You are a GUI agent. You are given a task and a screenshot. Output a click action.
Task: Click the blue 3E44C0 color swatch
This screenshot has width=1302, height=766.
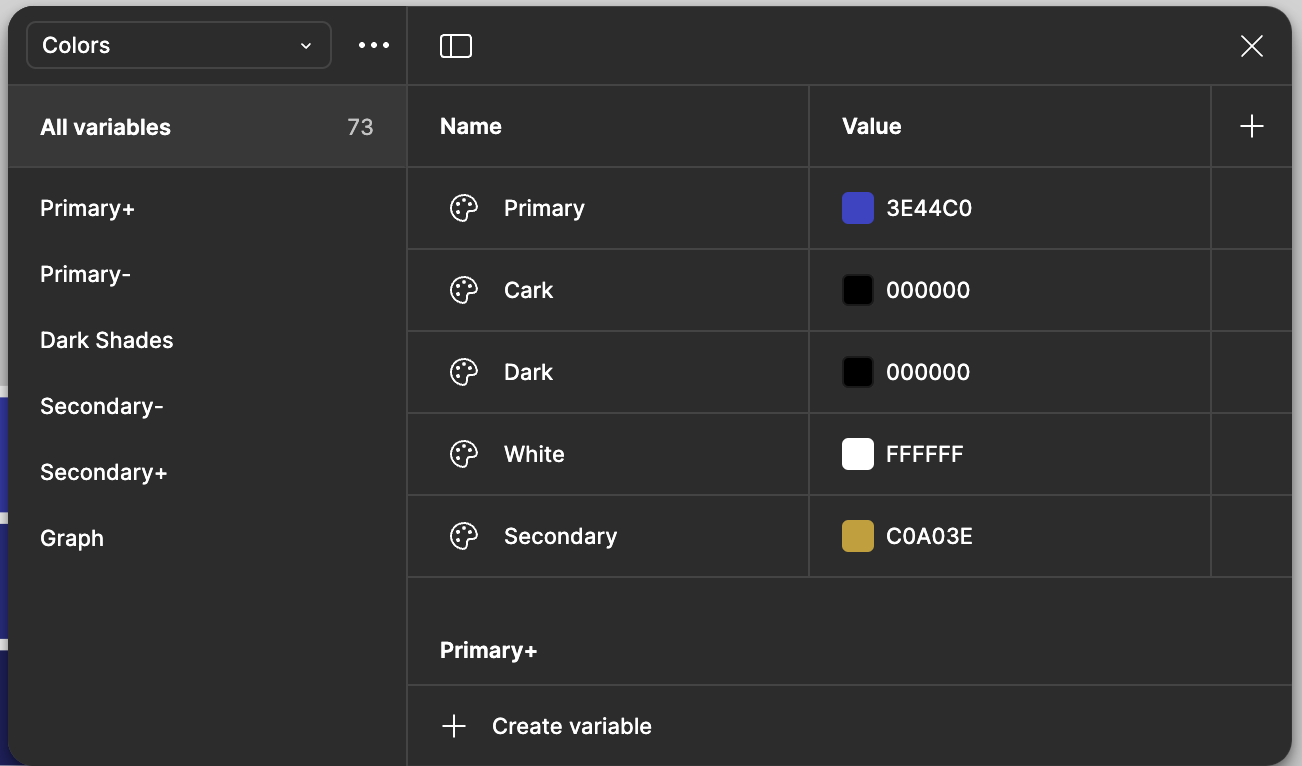[x=858, y=208]
